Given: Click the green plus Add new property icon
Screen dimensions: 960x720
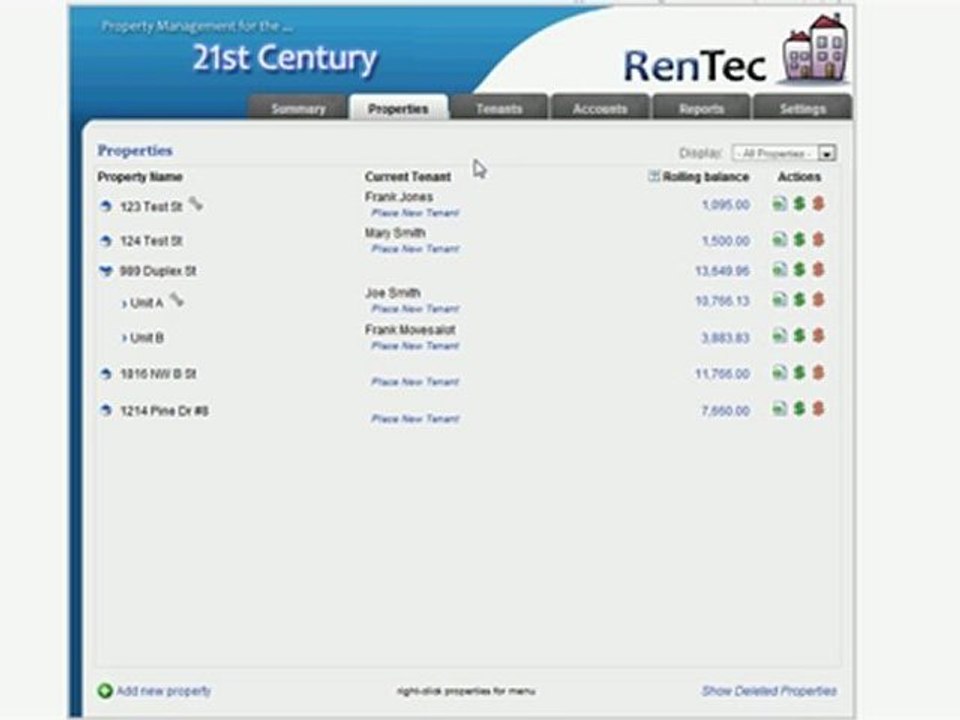Looking at the screenshot, I should (x=105, y=691).
